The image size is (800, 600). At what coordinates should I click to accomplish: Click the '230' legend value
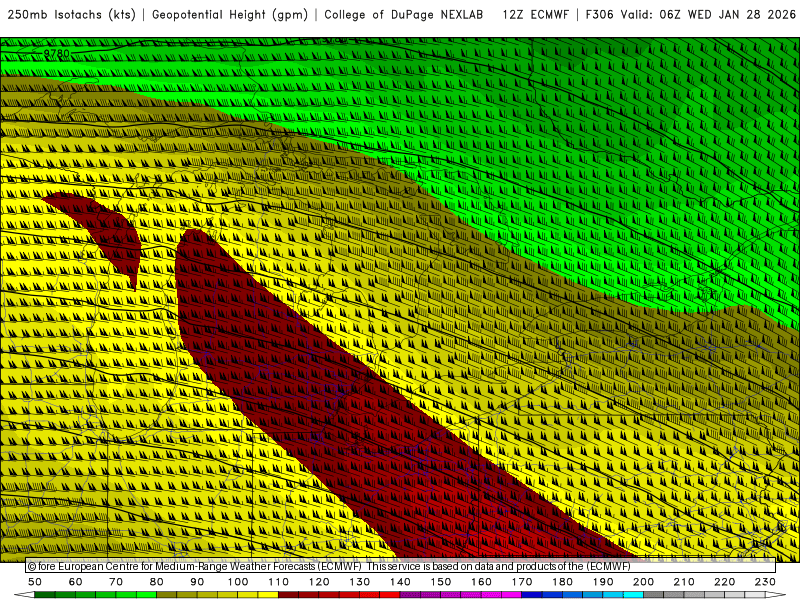(x=765, y=582)
